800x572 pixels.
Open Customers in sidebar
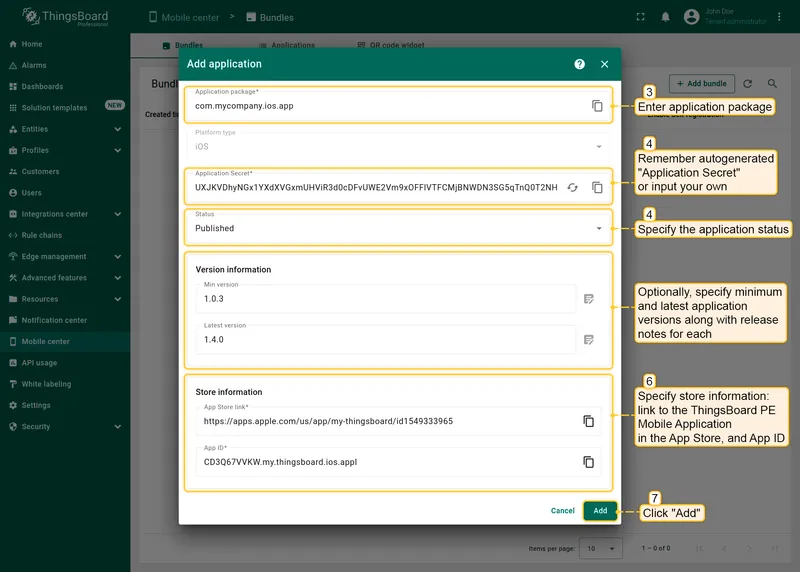[65, 171]
